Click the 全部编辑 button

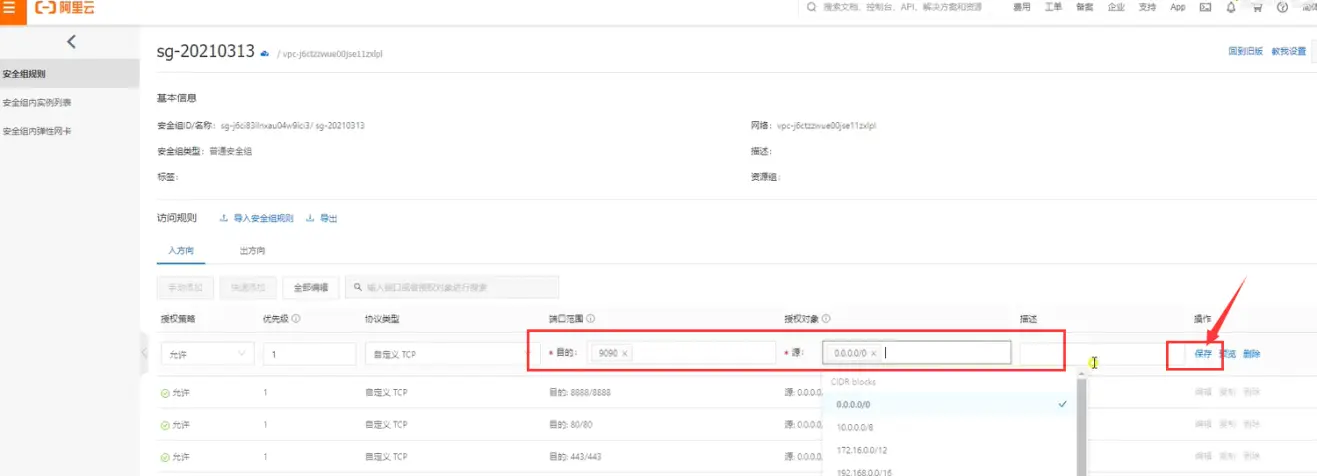pos(311,287)
